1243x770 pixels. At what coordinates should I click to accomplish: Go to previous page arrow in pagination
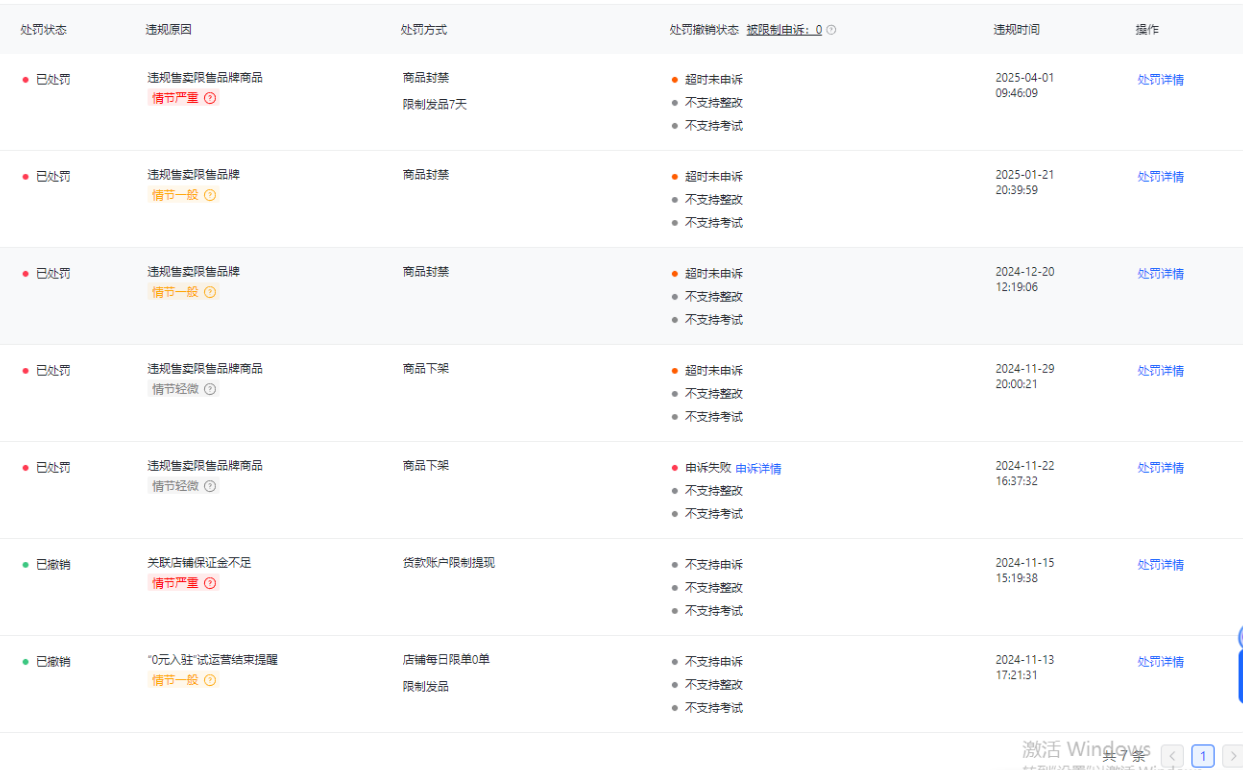(1172, 756)
